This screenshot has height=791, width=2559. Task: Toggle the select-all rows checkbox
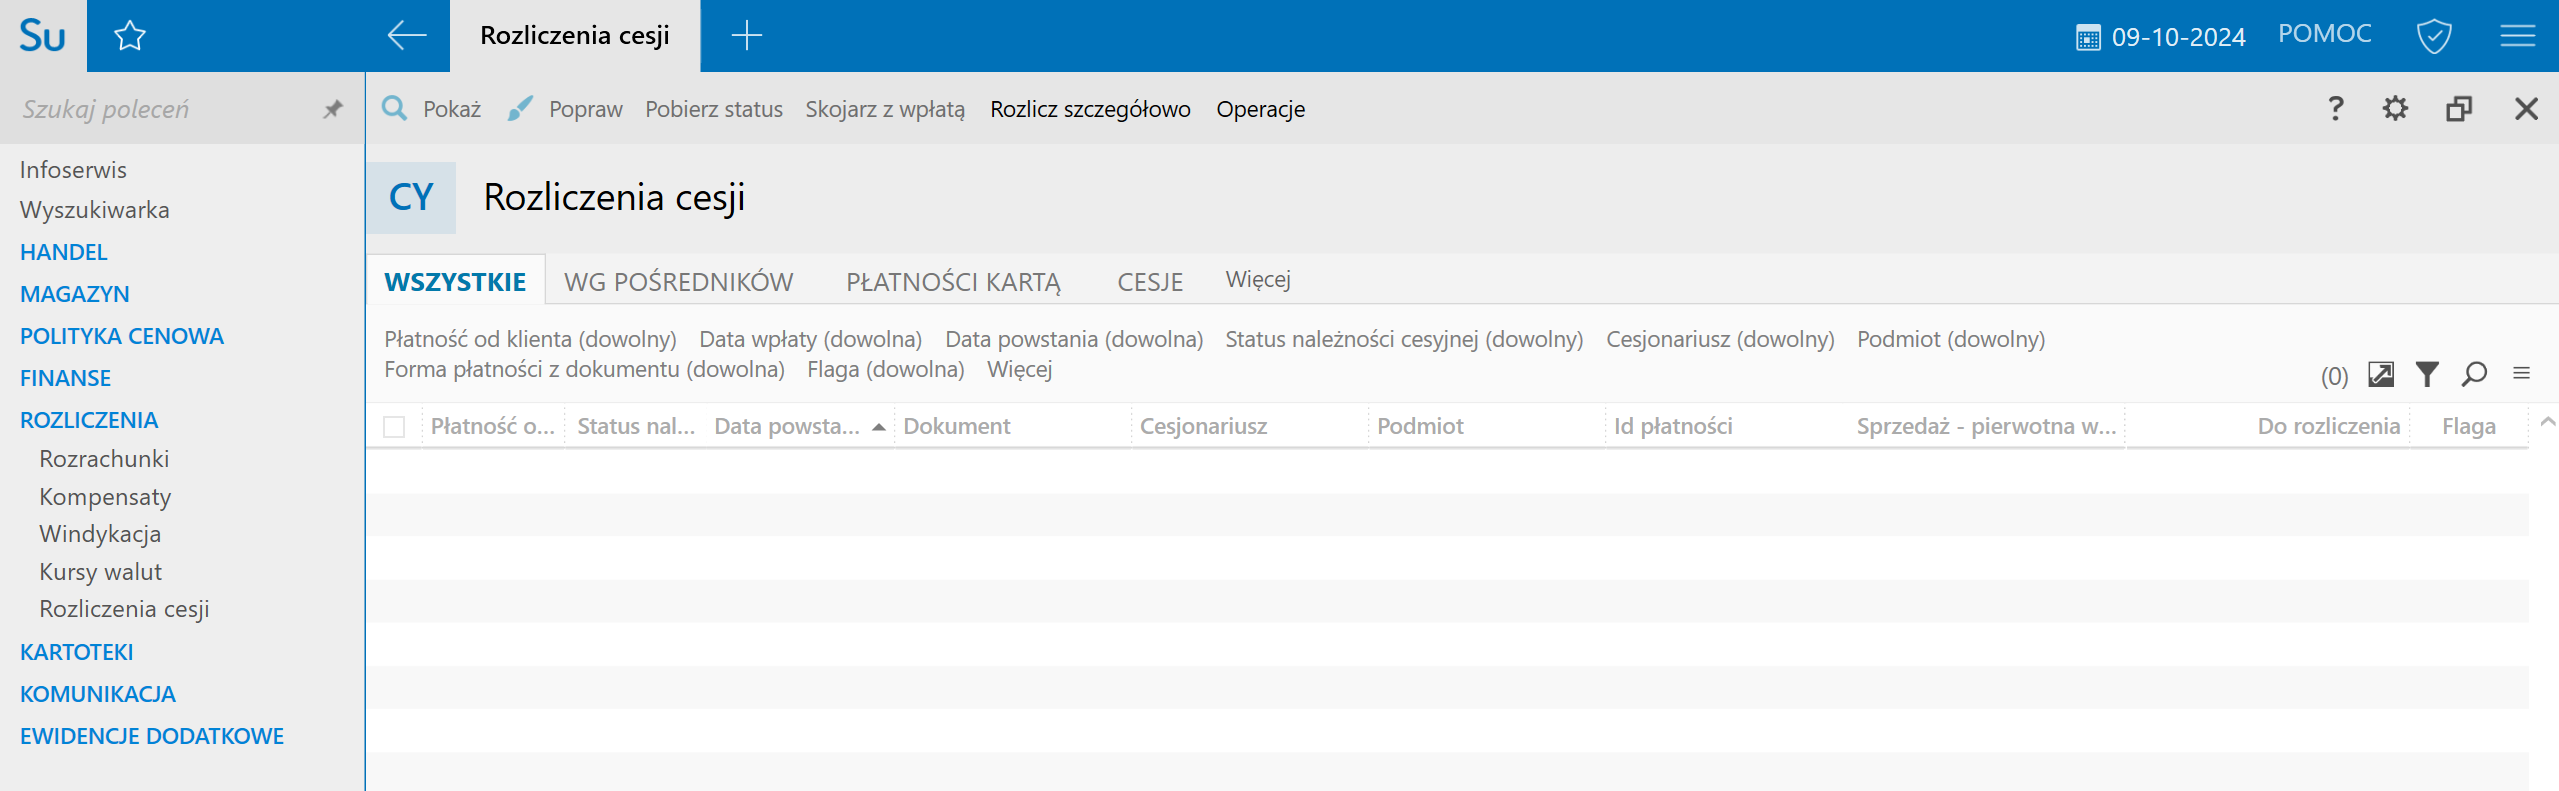(x=394, y=427)
